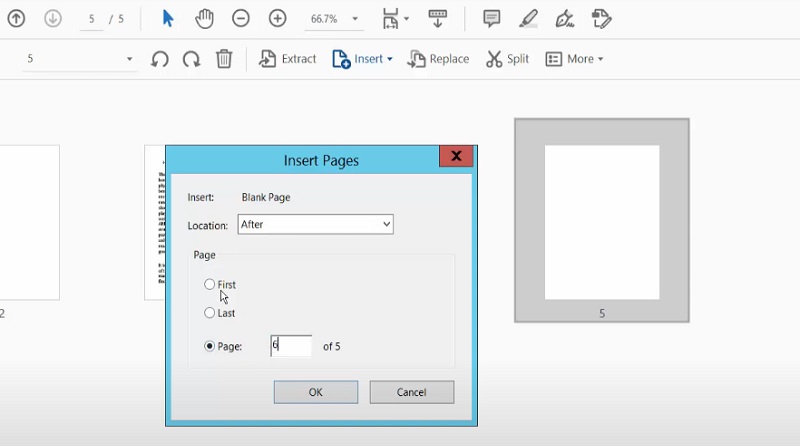Select page 2 thumbnail
This screenshot has width=800, height=446.
[30, 222]
